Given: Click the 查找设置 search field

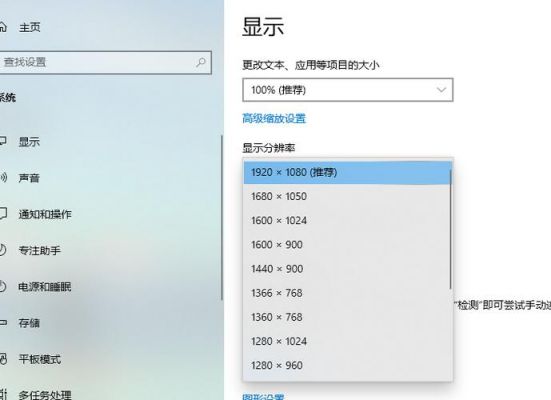Looking at the screenshot, I should tap(105, 63).
